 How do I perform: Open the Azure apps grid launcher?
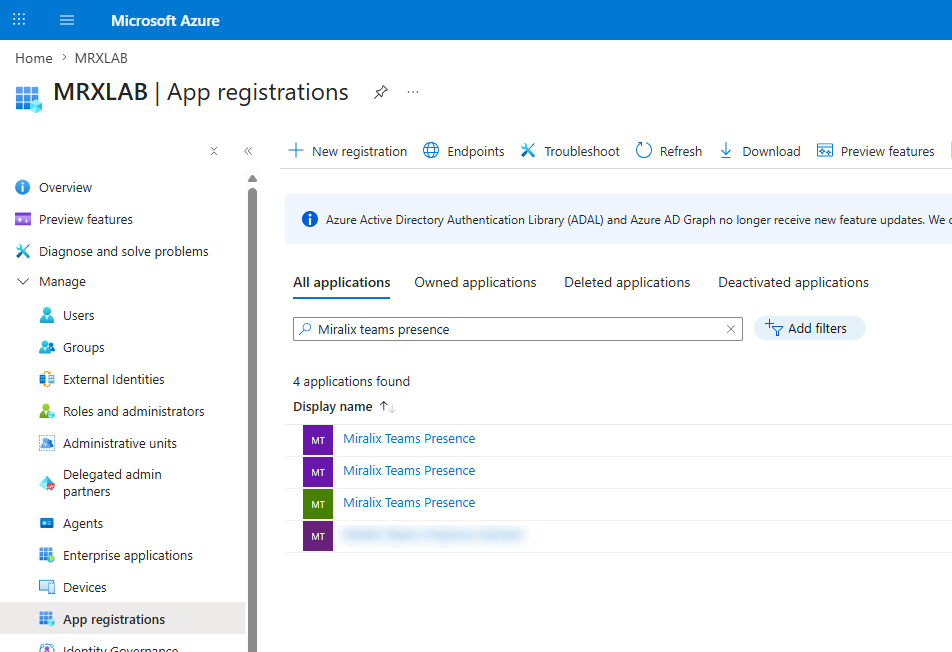tap(19, 19)
